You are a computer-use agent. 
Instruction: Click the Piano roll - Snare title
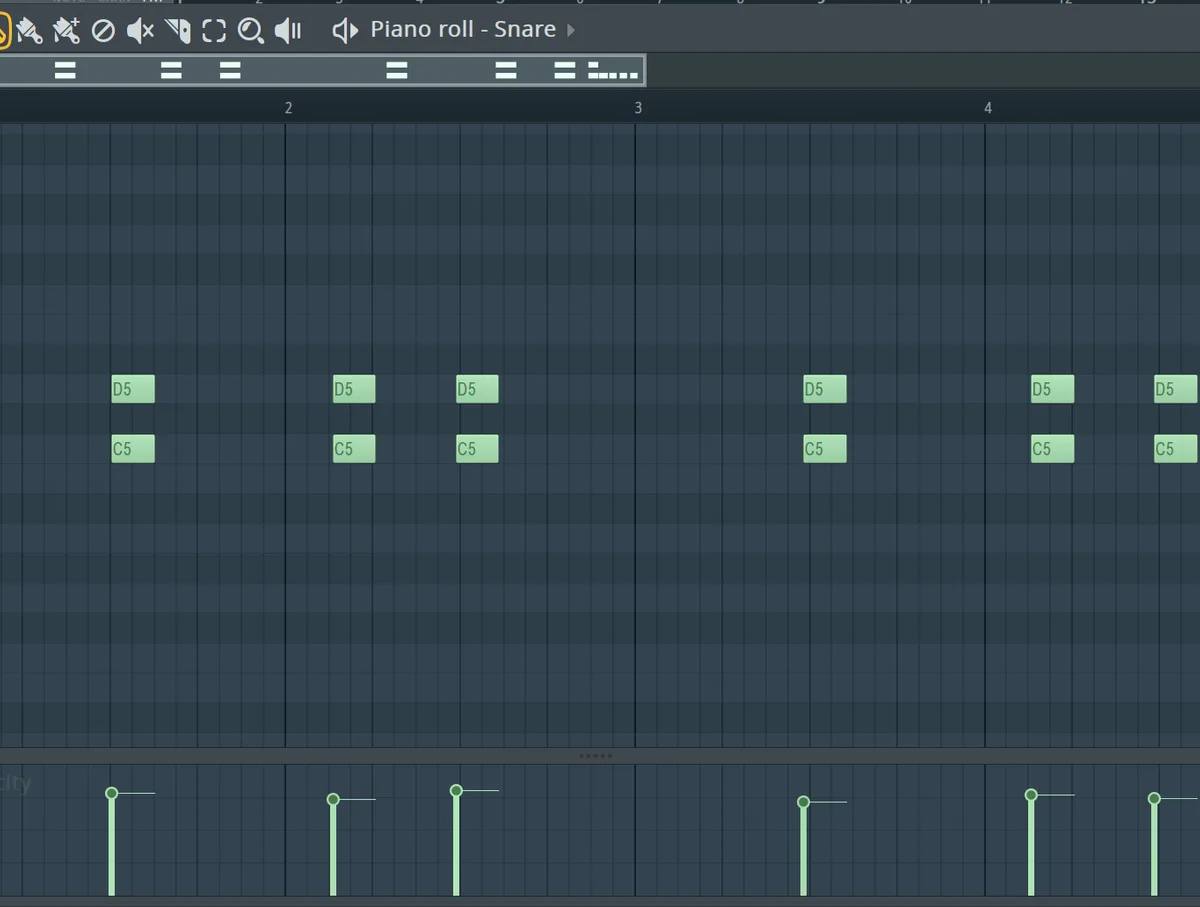click(x=463, y=29)
